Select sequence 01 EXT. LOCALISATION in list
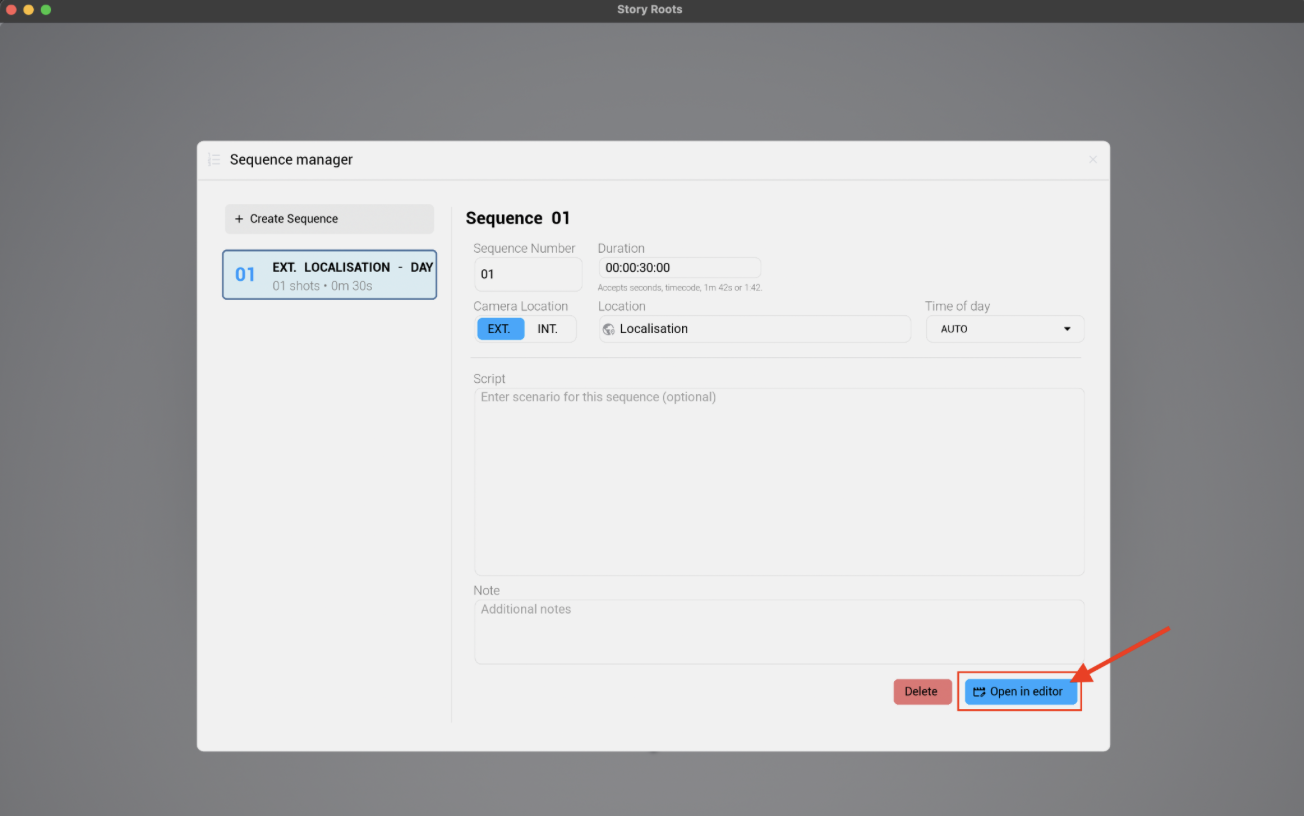Screen dimensions: 1304x816 [x=330, y=275]
